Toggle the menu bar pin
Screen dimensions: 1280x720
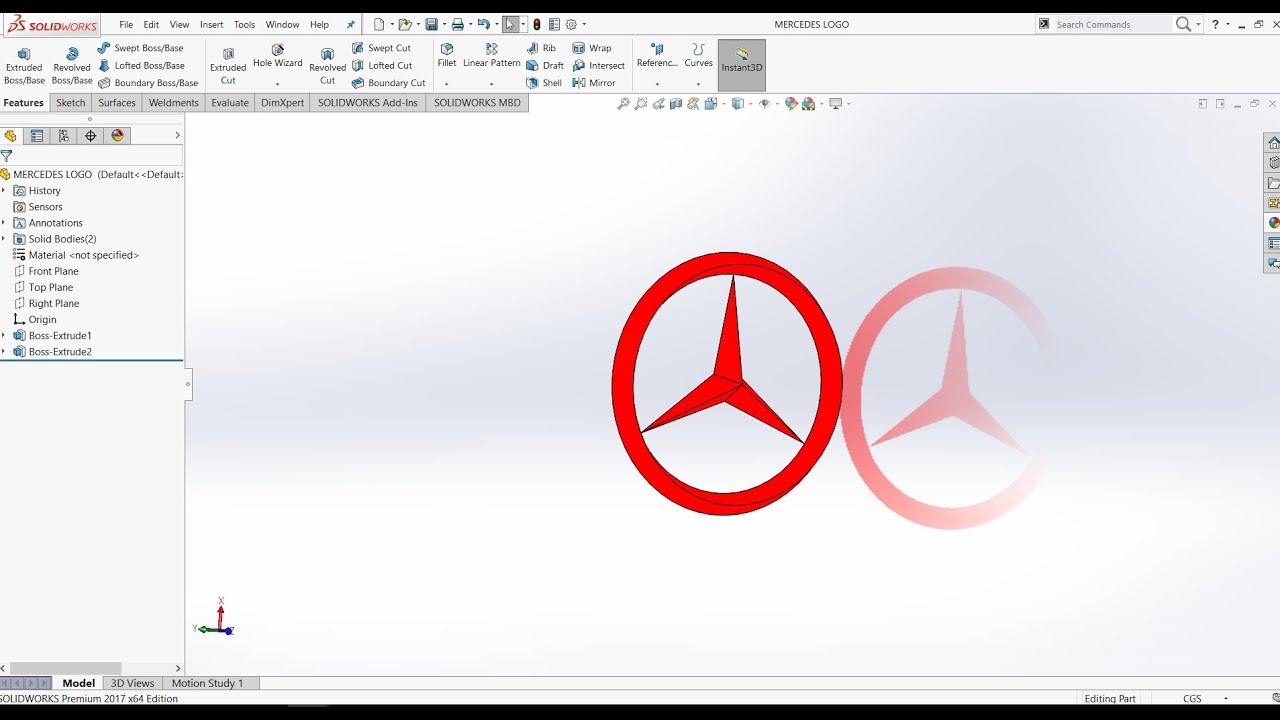[350, 24]
